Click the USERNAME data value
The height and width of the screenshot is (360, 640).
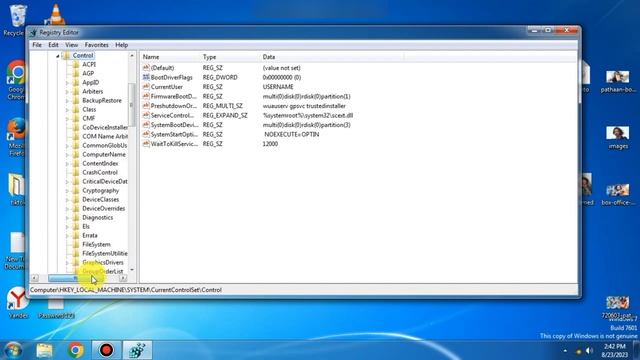(x=278, y=87)
